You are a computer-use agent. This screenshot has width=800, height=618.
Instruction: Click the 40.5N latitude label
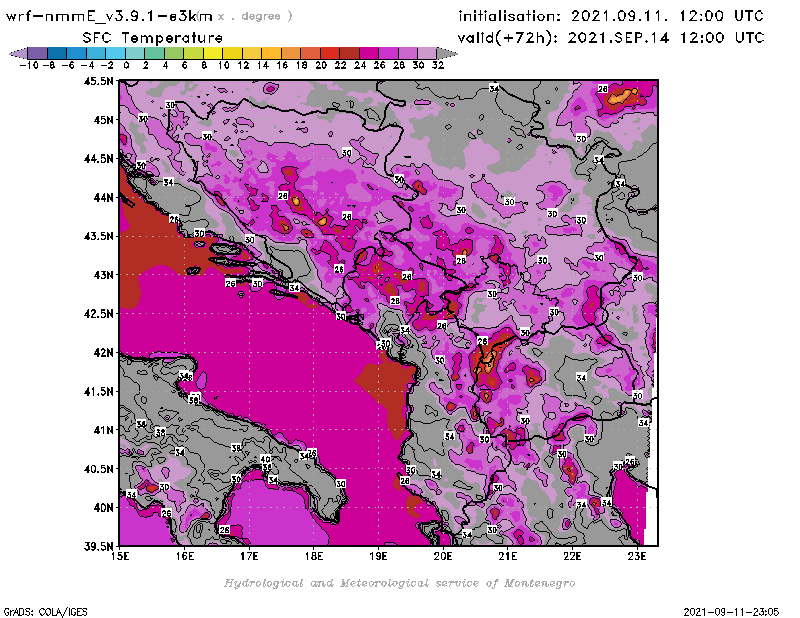[98, 469]
